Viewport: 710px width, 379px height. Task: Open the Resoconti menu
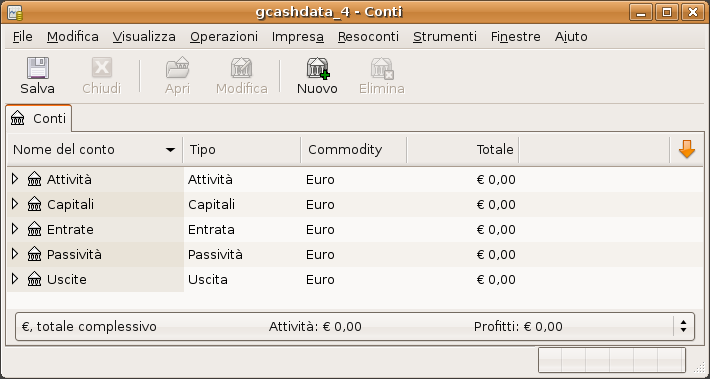click(368, 37)
